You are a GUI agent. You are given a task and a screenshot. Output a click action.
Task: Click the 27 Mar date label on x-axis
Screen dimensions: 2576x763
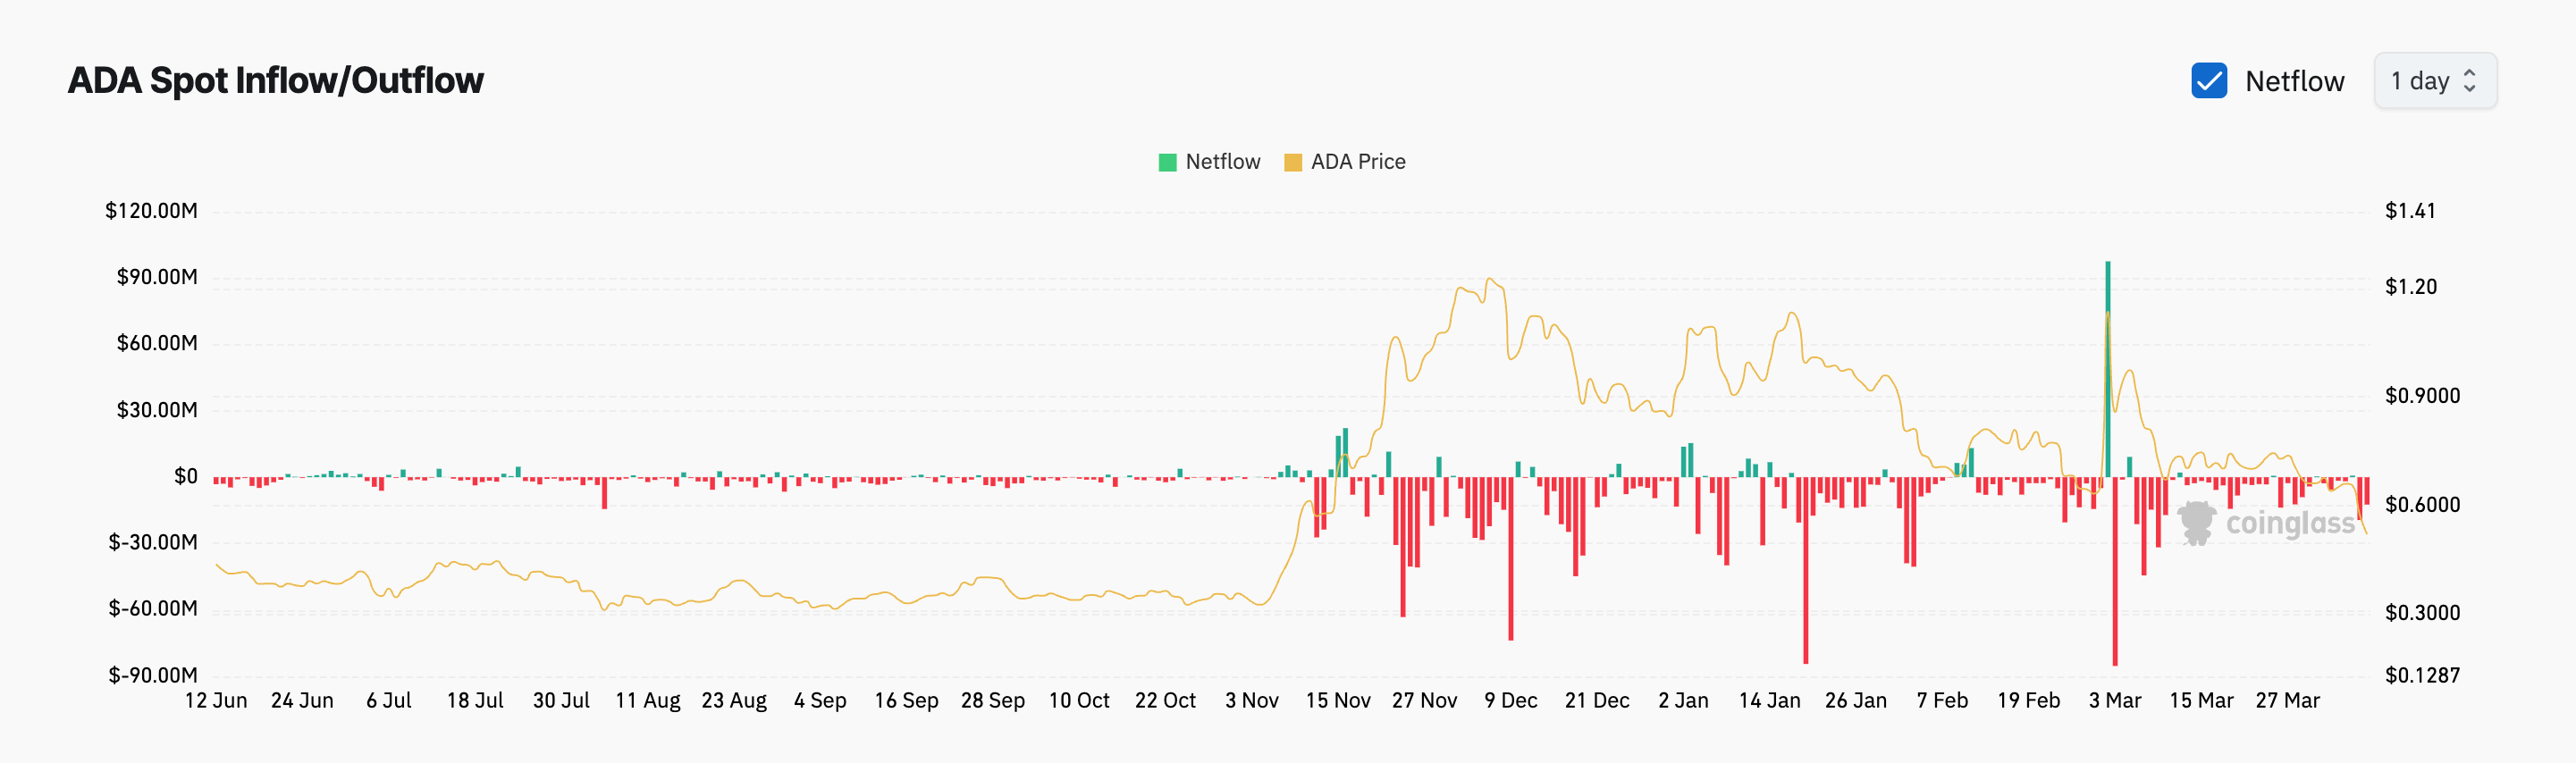point(2287,701)
